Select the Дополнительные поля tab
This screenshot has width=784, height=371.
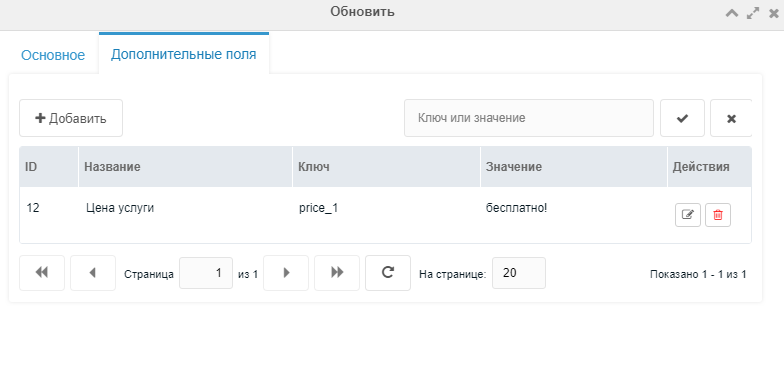pyautogui.click(x=184, y=54)
